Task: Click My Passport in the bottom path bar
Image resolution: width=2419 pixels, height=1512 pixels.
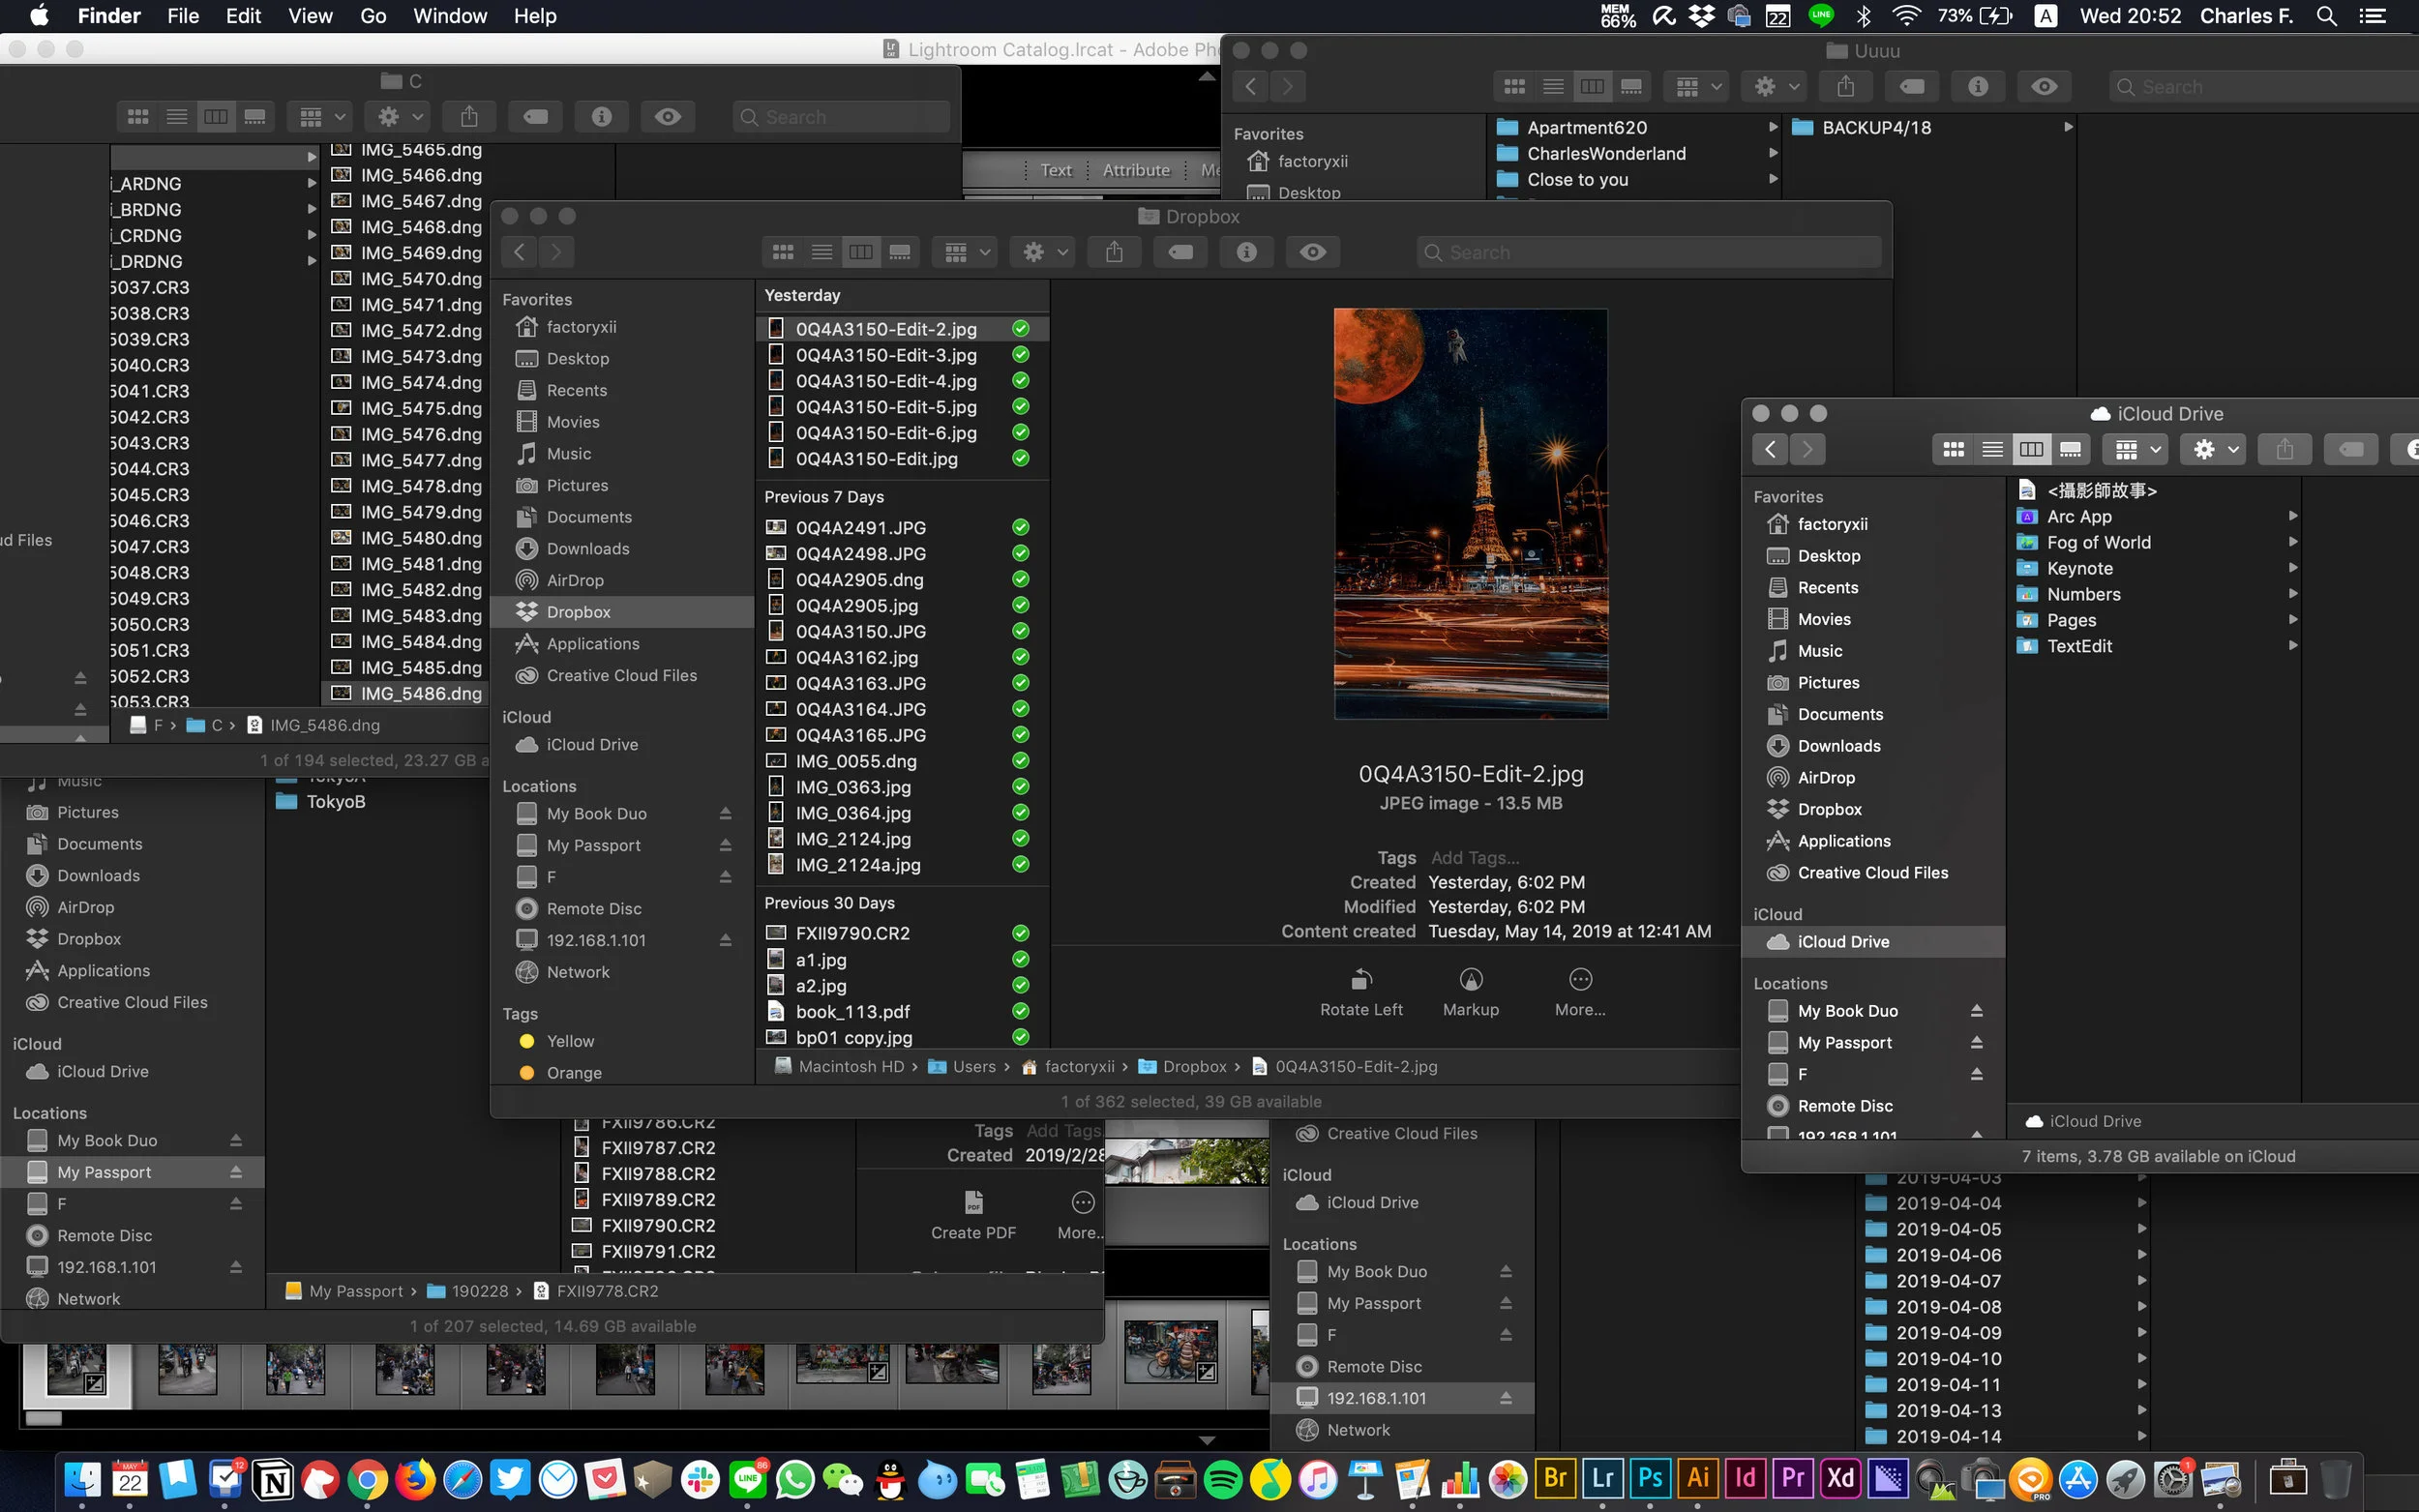Action: tap(344, 1291)
